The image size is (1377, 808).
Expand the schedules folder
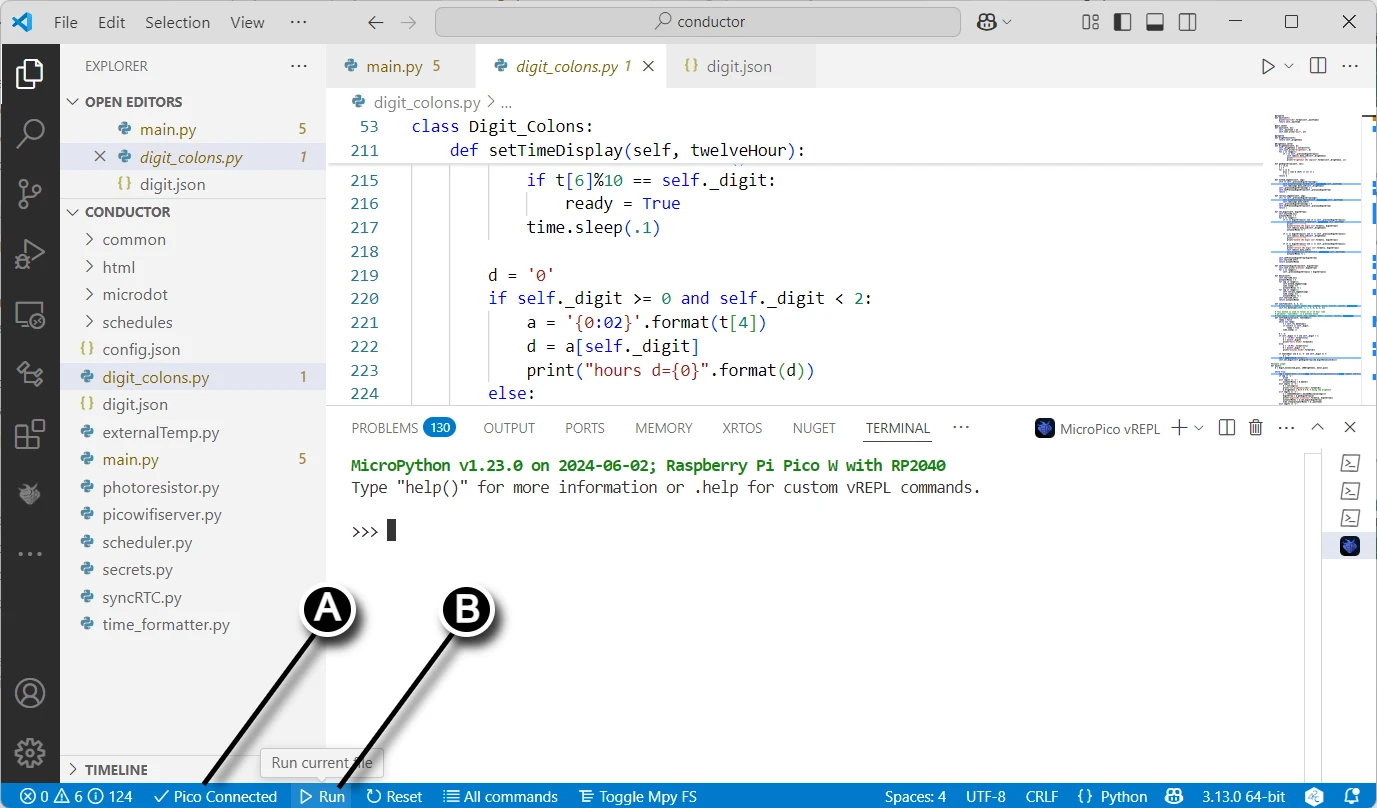click(x=137, y=322)
